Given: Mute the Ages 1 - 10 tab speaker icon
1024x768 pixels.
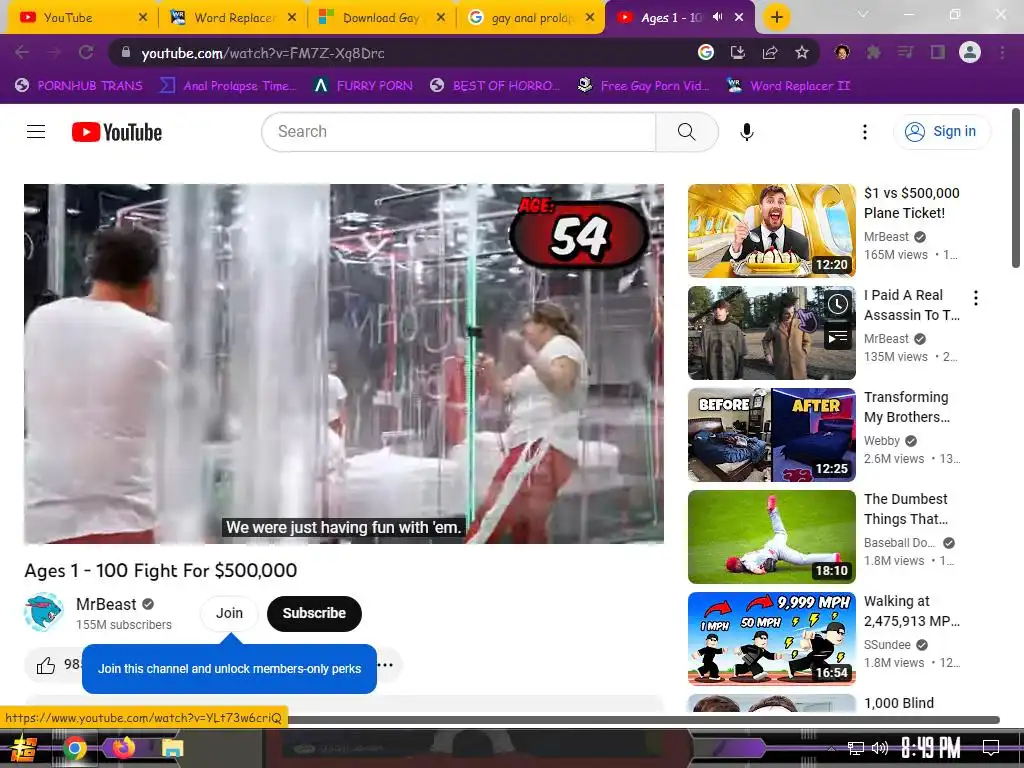Looking at the screenshot, I should click(x=718, y=17).
